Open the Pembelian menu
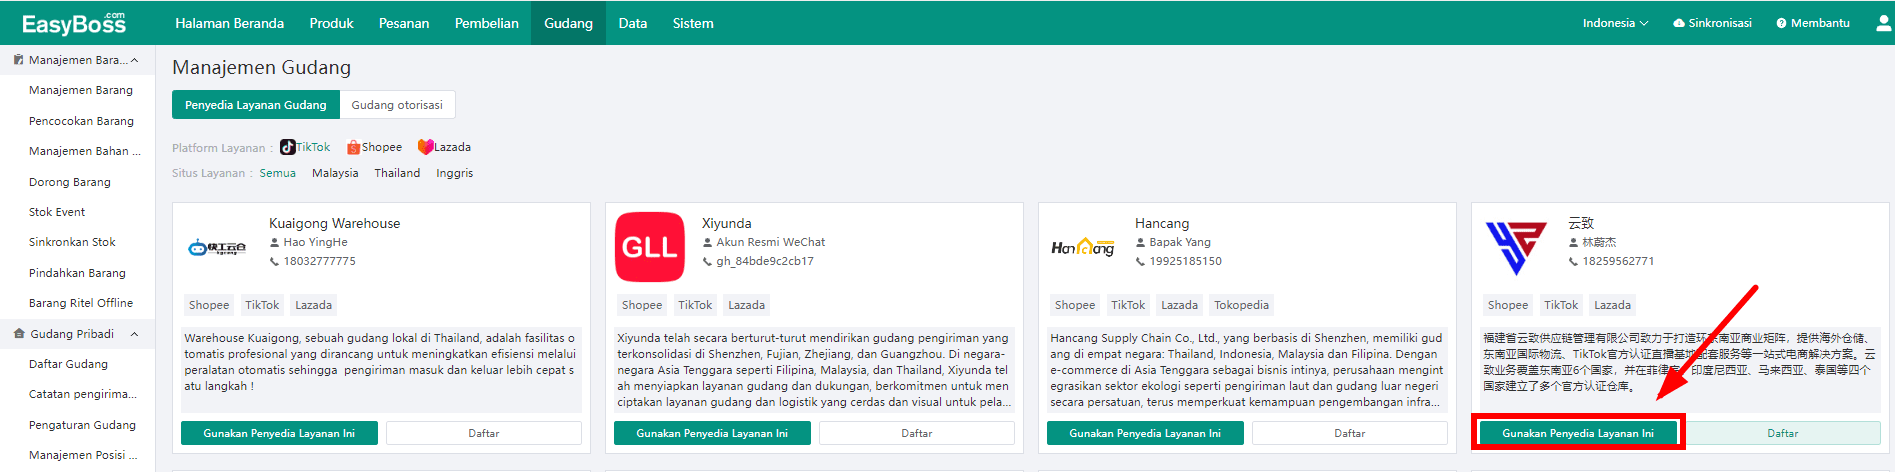This screenshot has width=1895, height=472. (x=486, y=23)
